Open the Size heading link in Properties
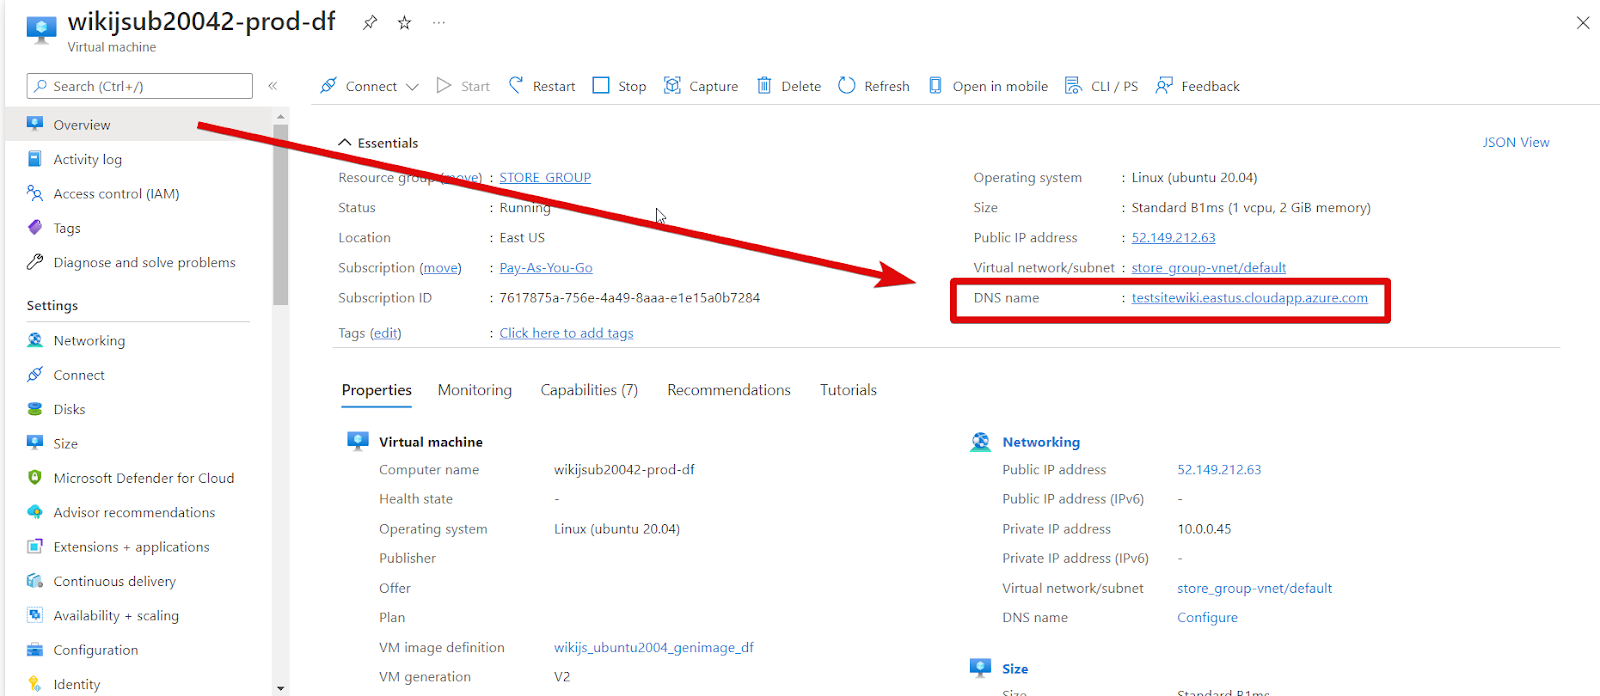Viewport: 1600px width, 696px height. pos(1015,669)
